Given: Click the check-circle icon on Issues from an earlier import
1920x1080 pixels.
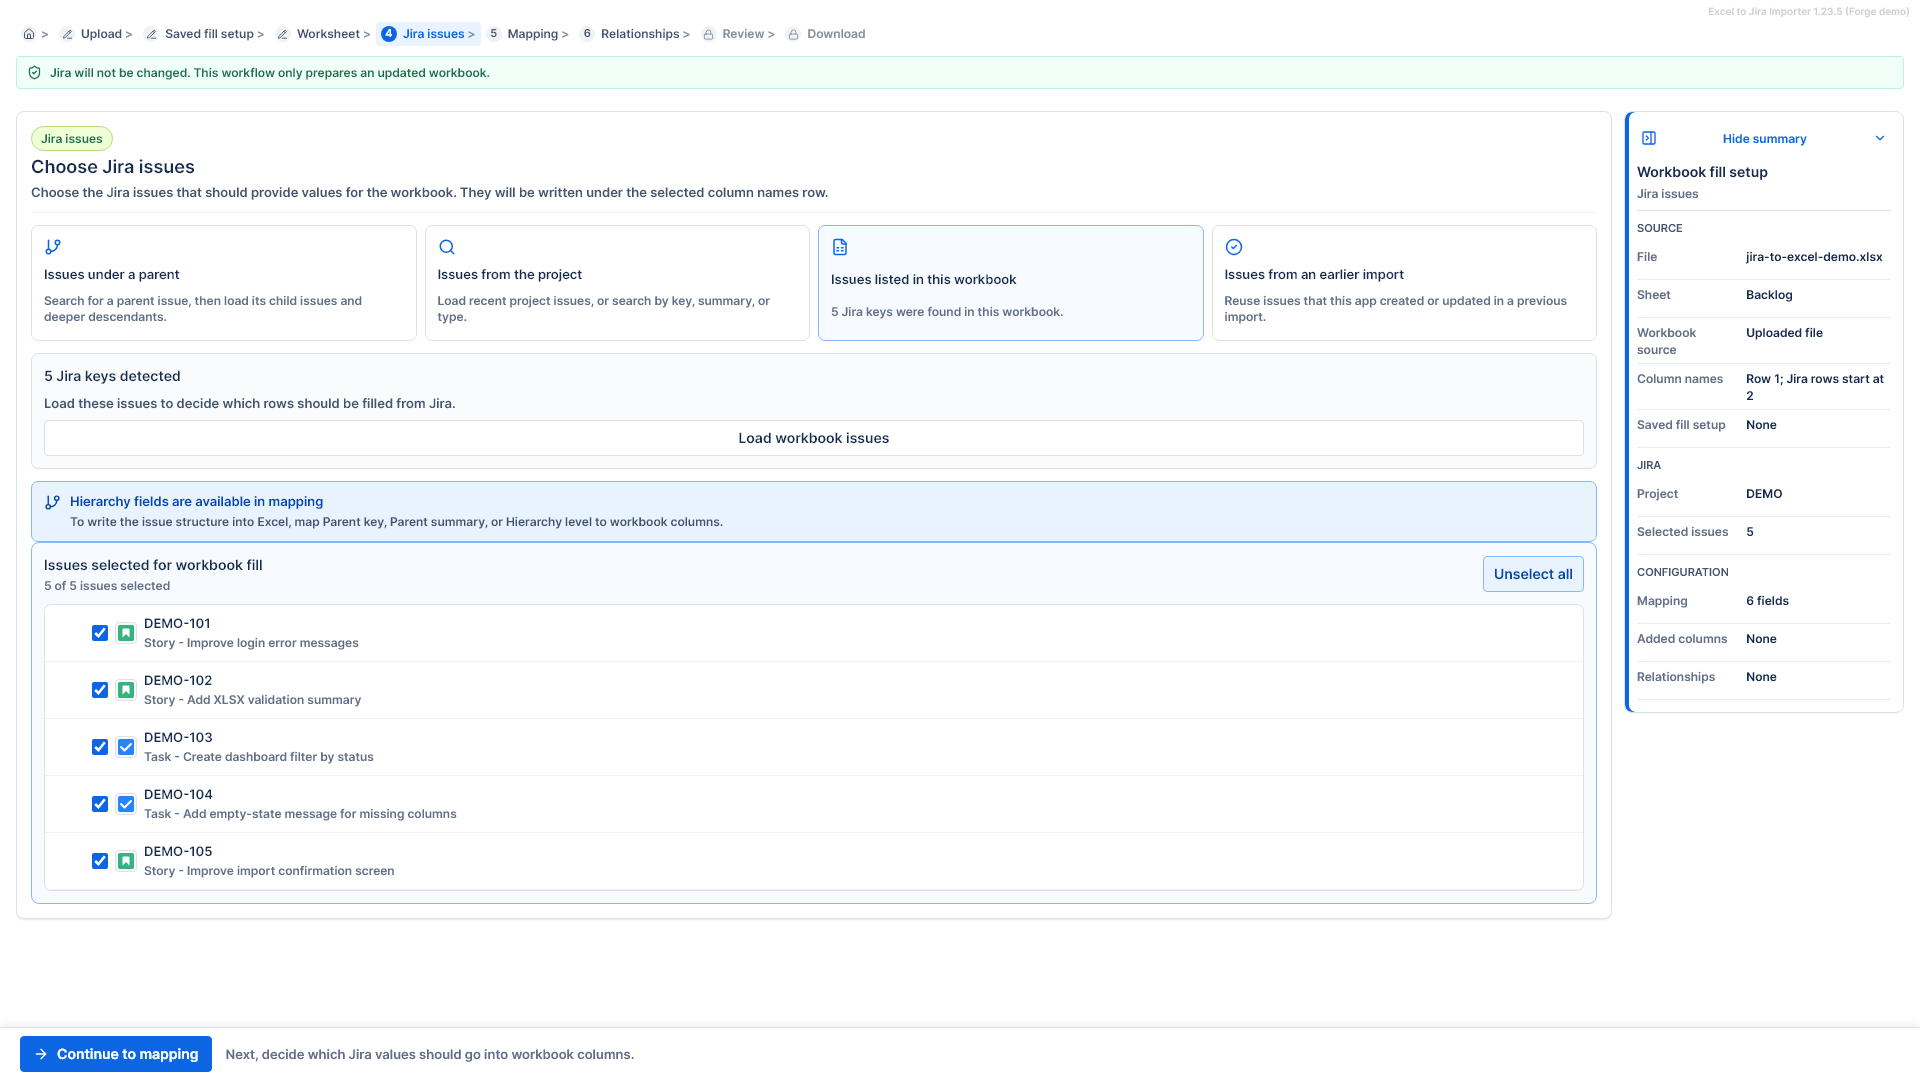Looking at the screenshot, I should pyautogui.click(x=1234, y=247).
